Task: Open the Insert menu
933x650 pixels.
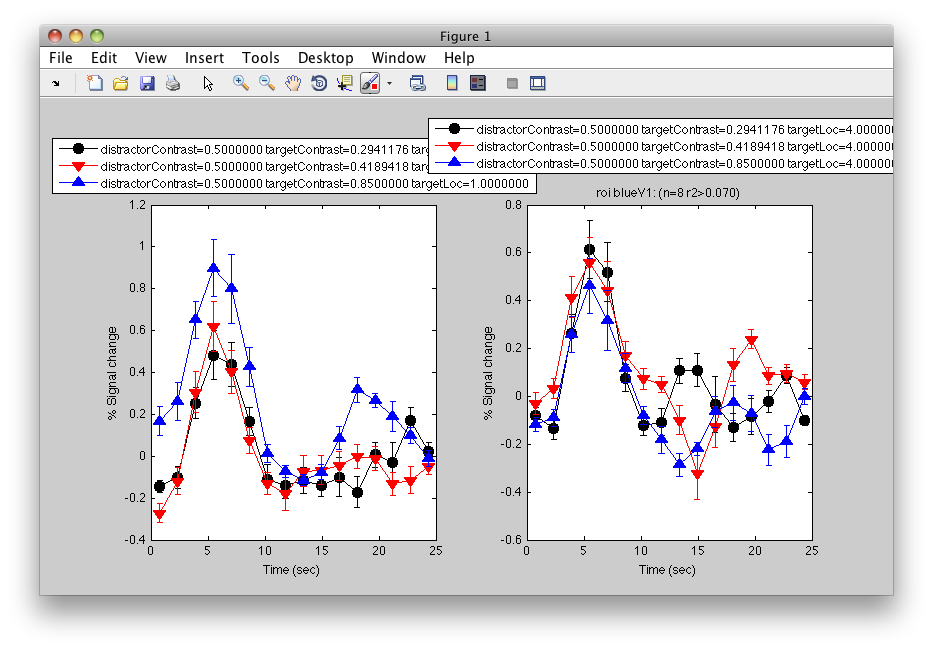Action: pos(204,58)
